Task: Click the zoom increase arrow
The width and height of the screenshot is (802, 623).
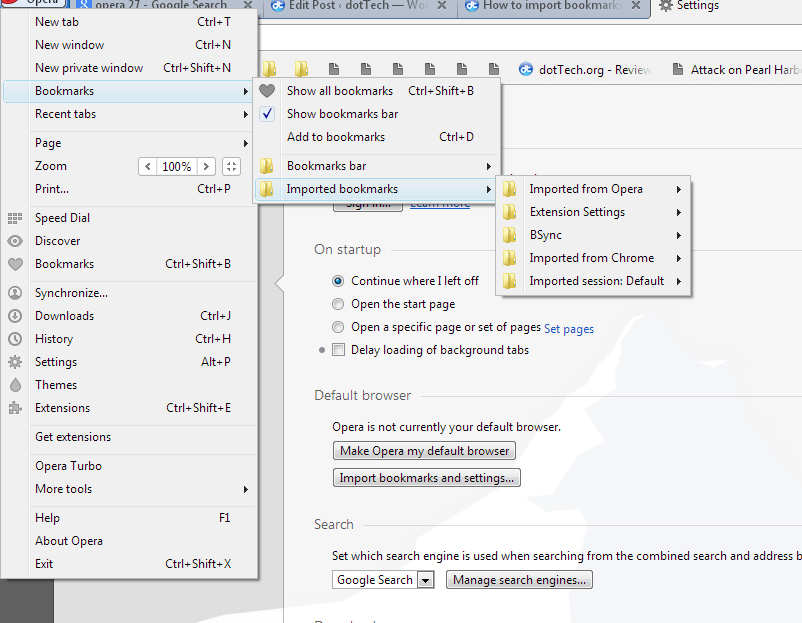Action: pos(207,166)
